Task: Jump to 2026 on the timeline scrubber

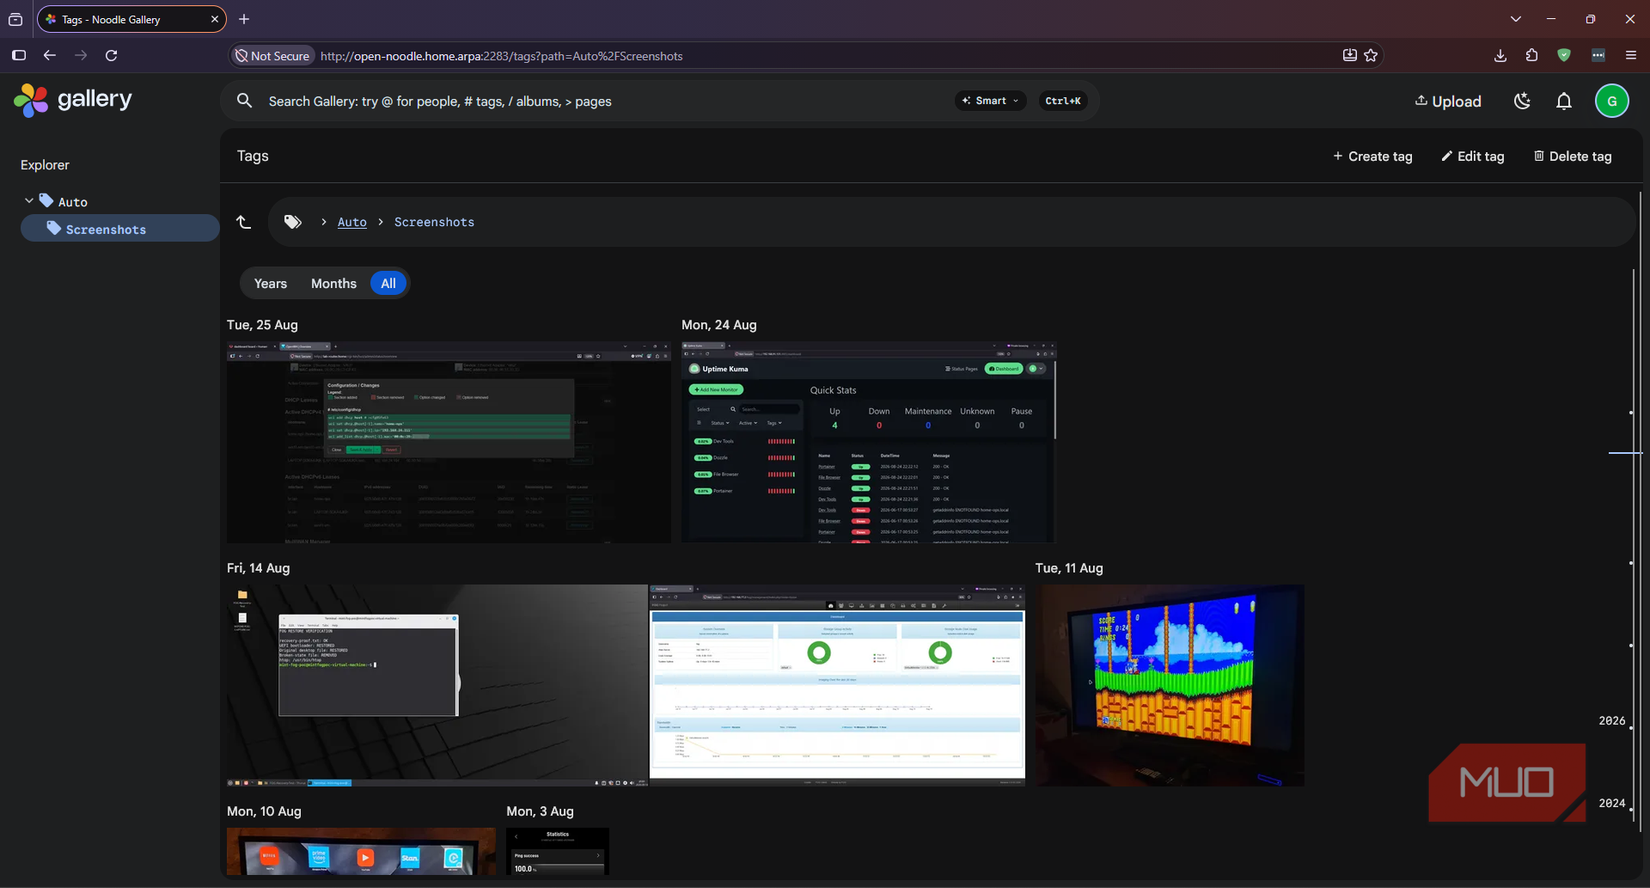Action: point(1612,721)
